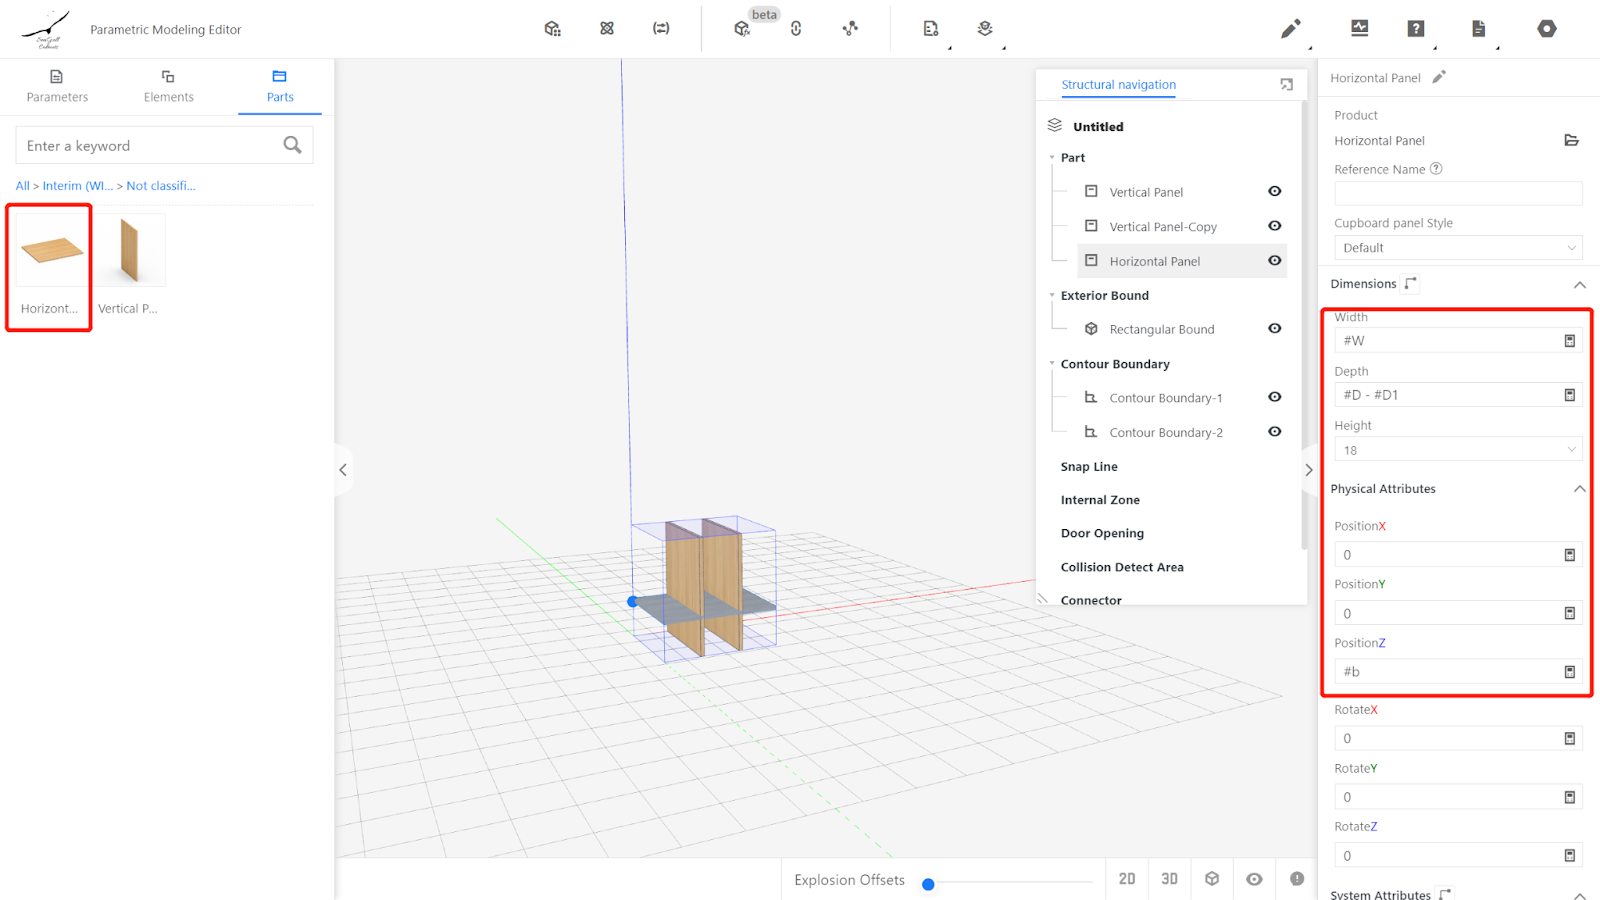
Task: Click the search magnifier icon
Action: tap(292, 145)
